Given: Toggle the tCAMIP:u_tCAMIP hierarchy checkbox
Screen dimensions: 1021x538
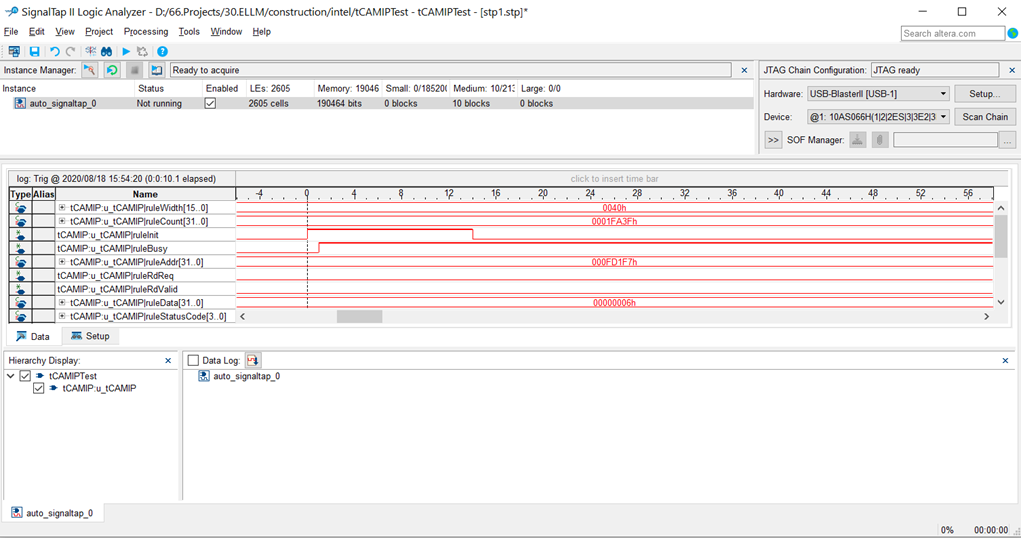Looking at the screenshot, I should click(38, 388).
